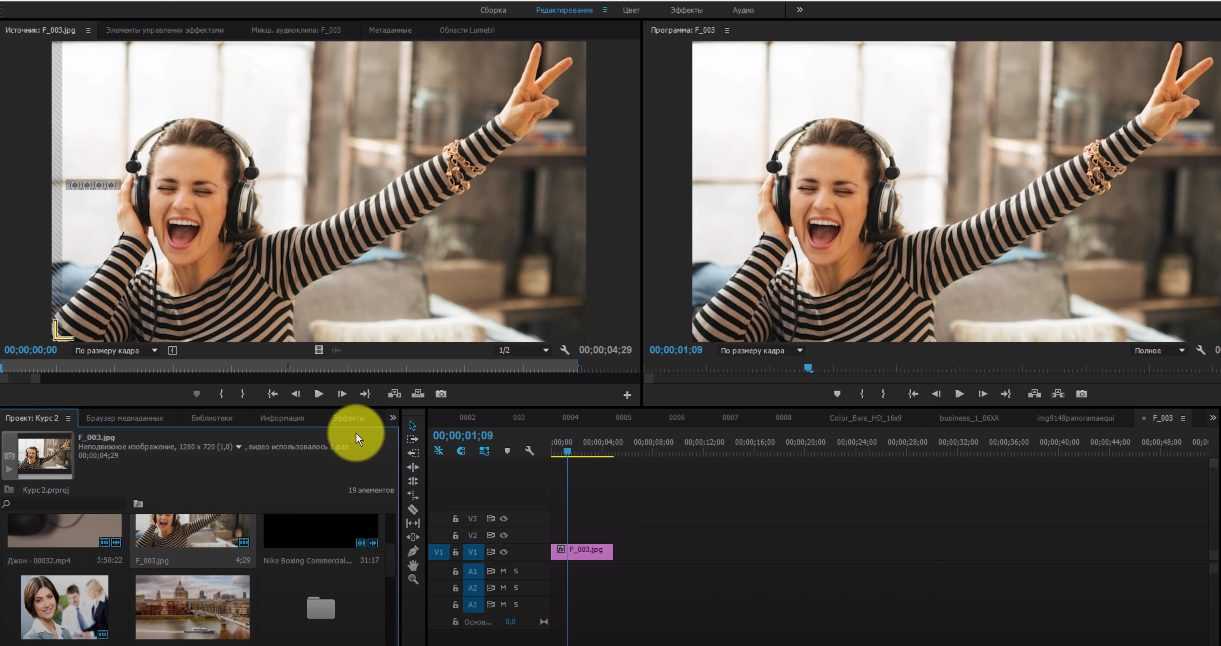Viewport: 1221px width, 646px height.
Task: Select the Pen tool in the tools panel
Action: 413,551
